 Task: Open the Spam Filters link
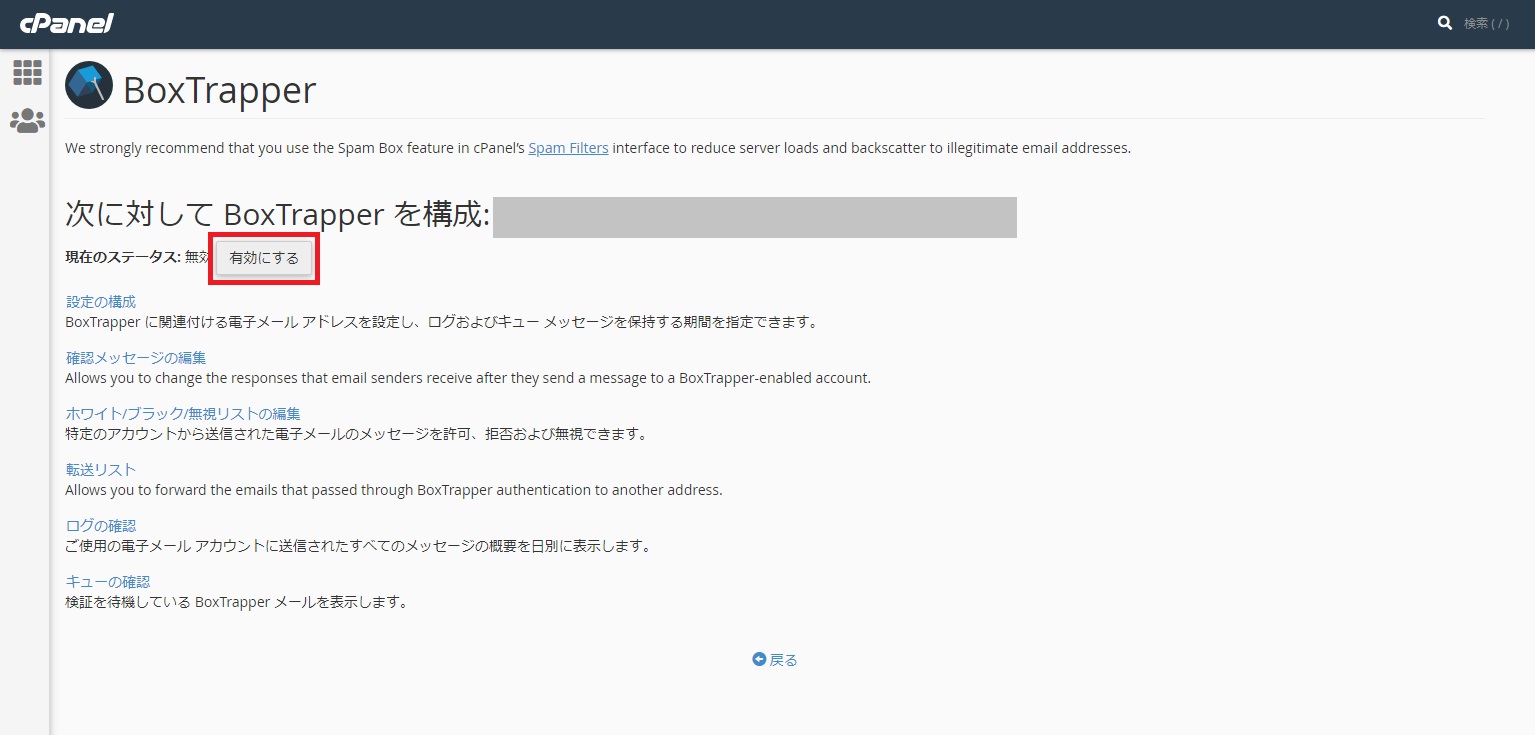[568, 148]
